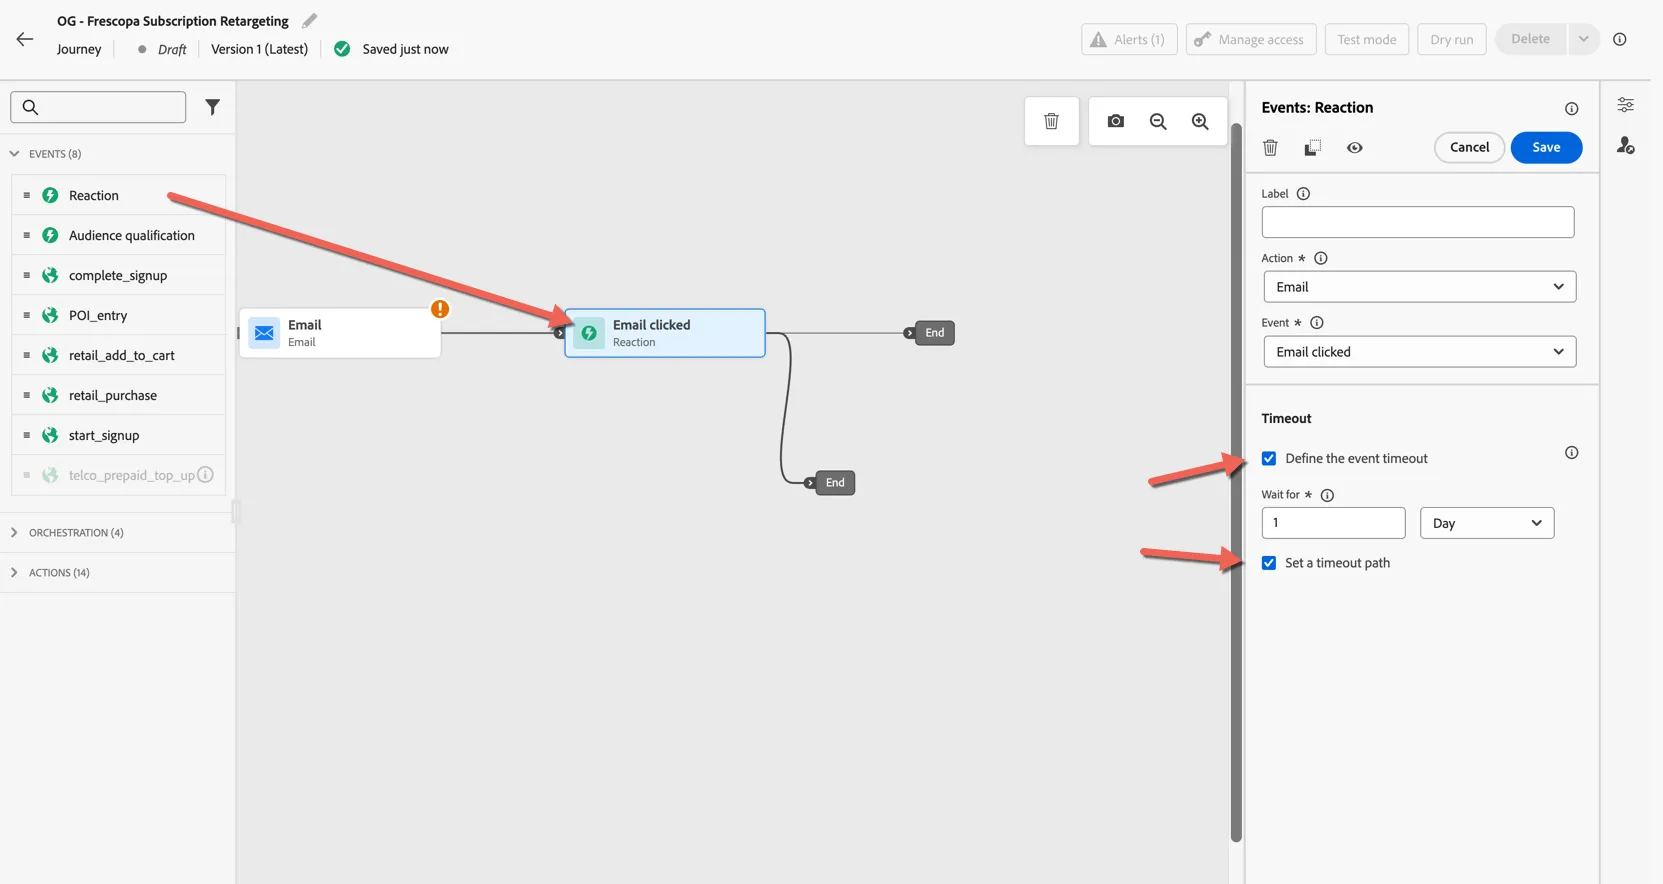1663x884 pixels.
Task: Edit journey name with the pencil icon
Action: pos(310,20)
